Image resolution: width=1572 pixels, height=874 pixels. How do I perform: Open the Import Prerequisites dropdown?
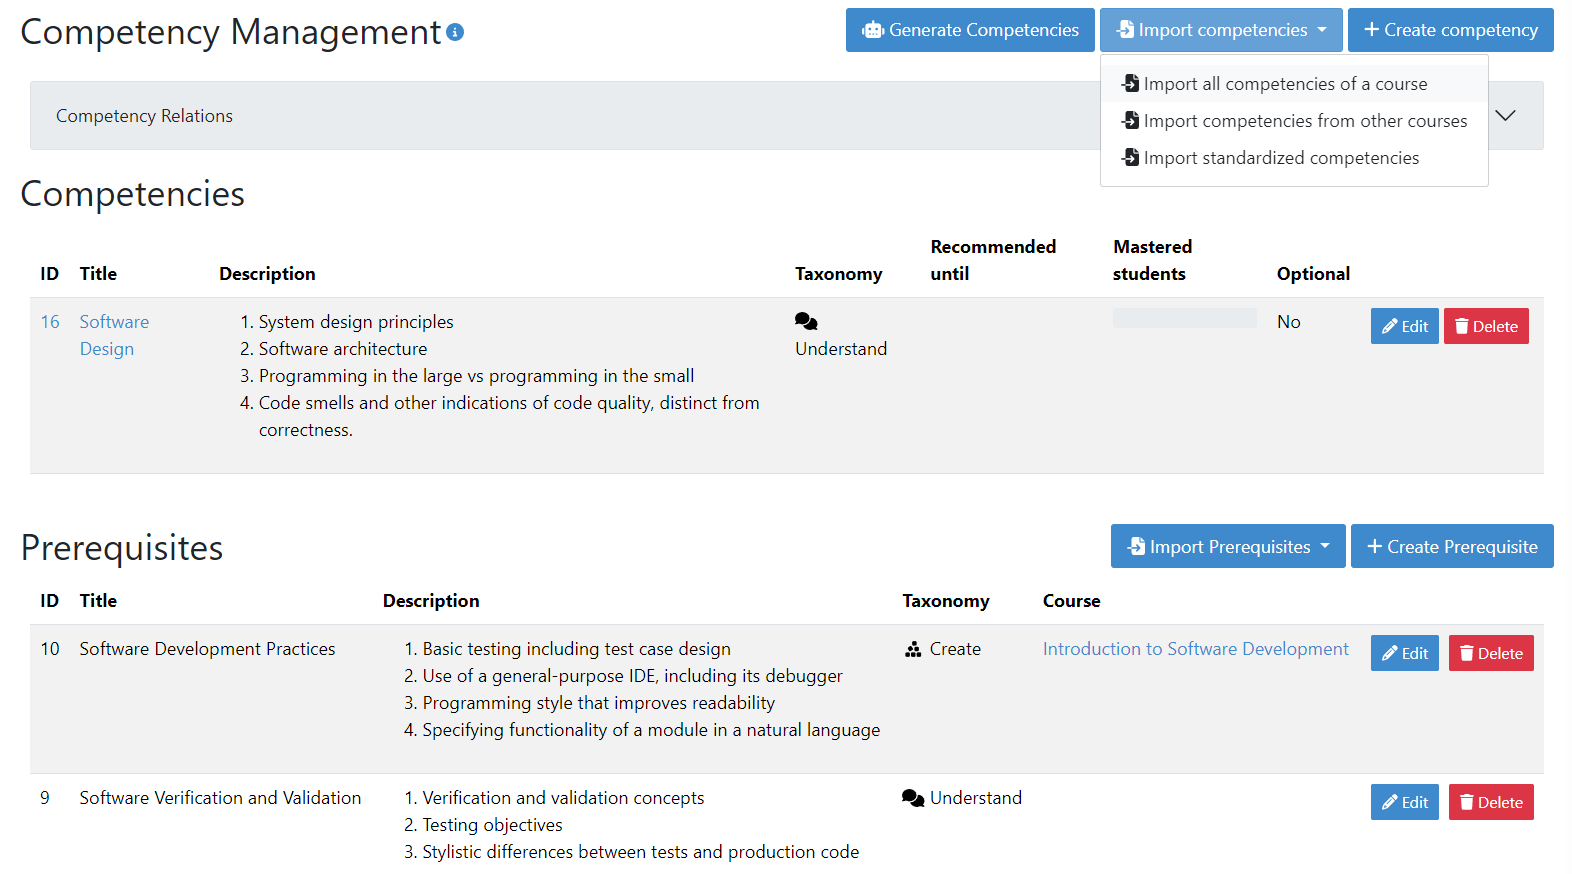(x=1227, y=547)
